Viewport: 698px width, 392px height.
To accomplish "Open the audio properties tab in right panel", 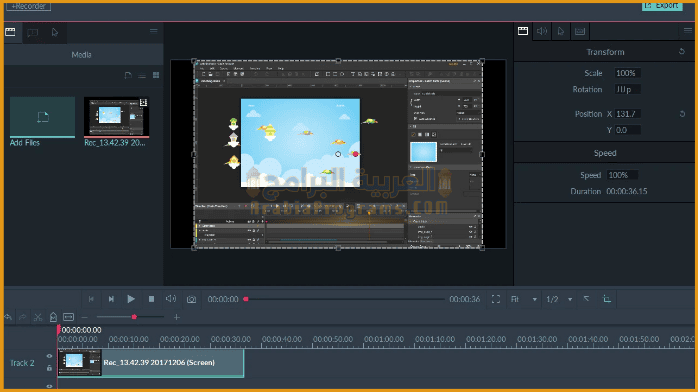I will [542, 31].
